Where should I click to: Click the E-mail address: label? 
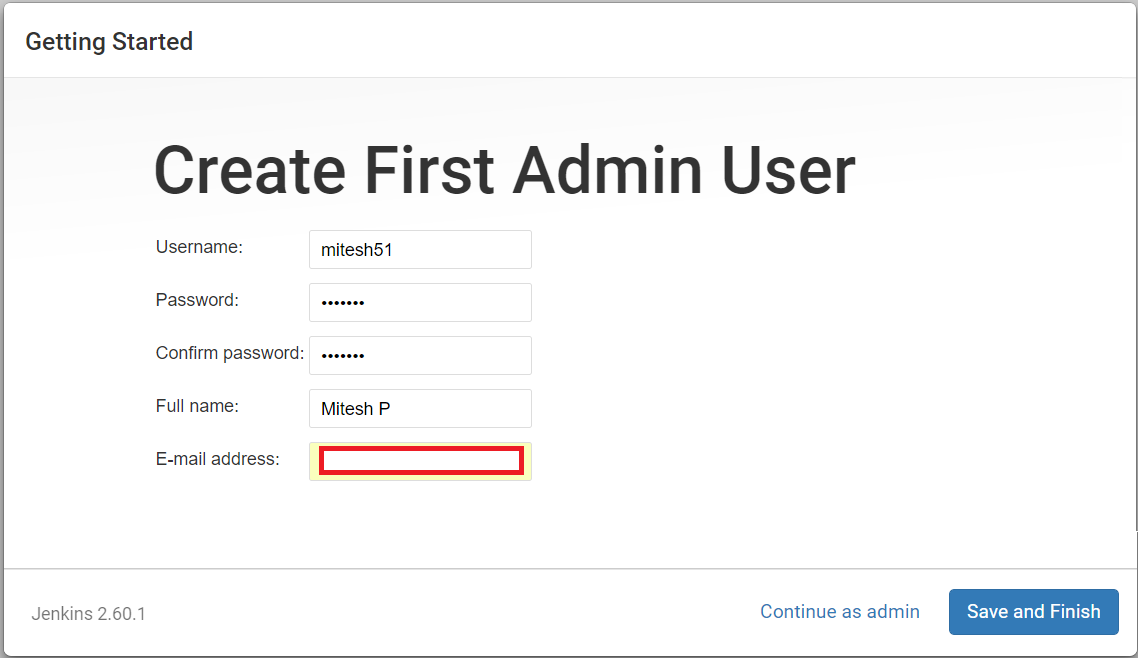click(x=217, y=458)
